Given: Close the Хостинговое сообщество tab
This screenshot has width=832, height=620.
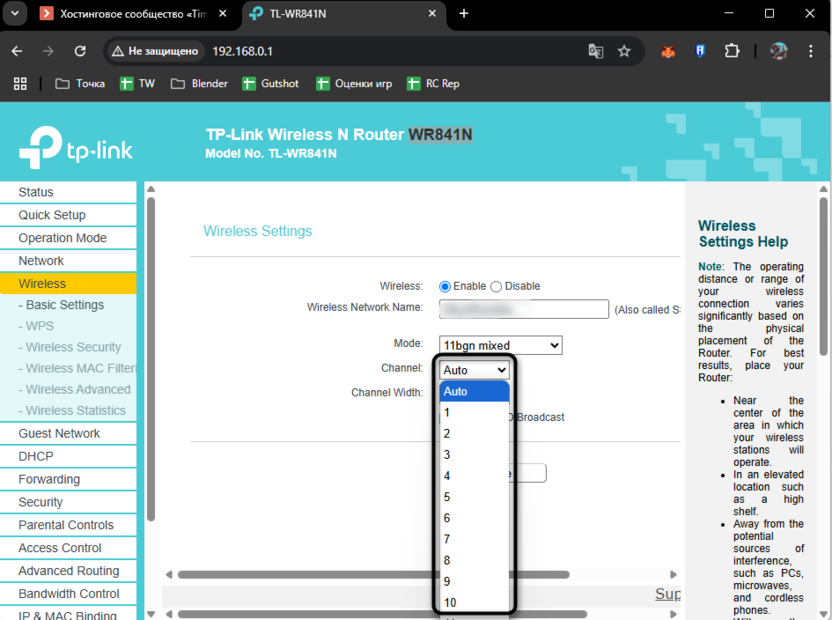Looking at the screenshot, I should [x=223, y=13].
